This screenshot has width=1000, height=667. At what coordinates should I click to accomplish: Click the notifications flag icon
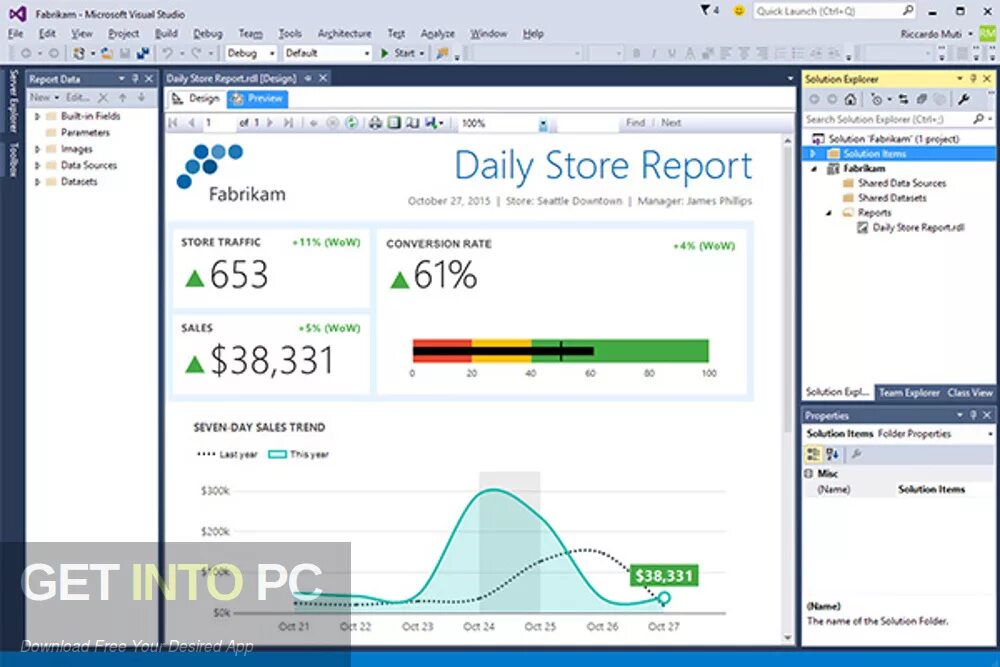tap(705, 10)
